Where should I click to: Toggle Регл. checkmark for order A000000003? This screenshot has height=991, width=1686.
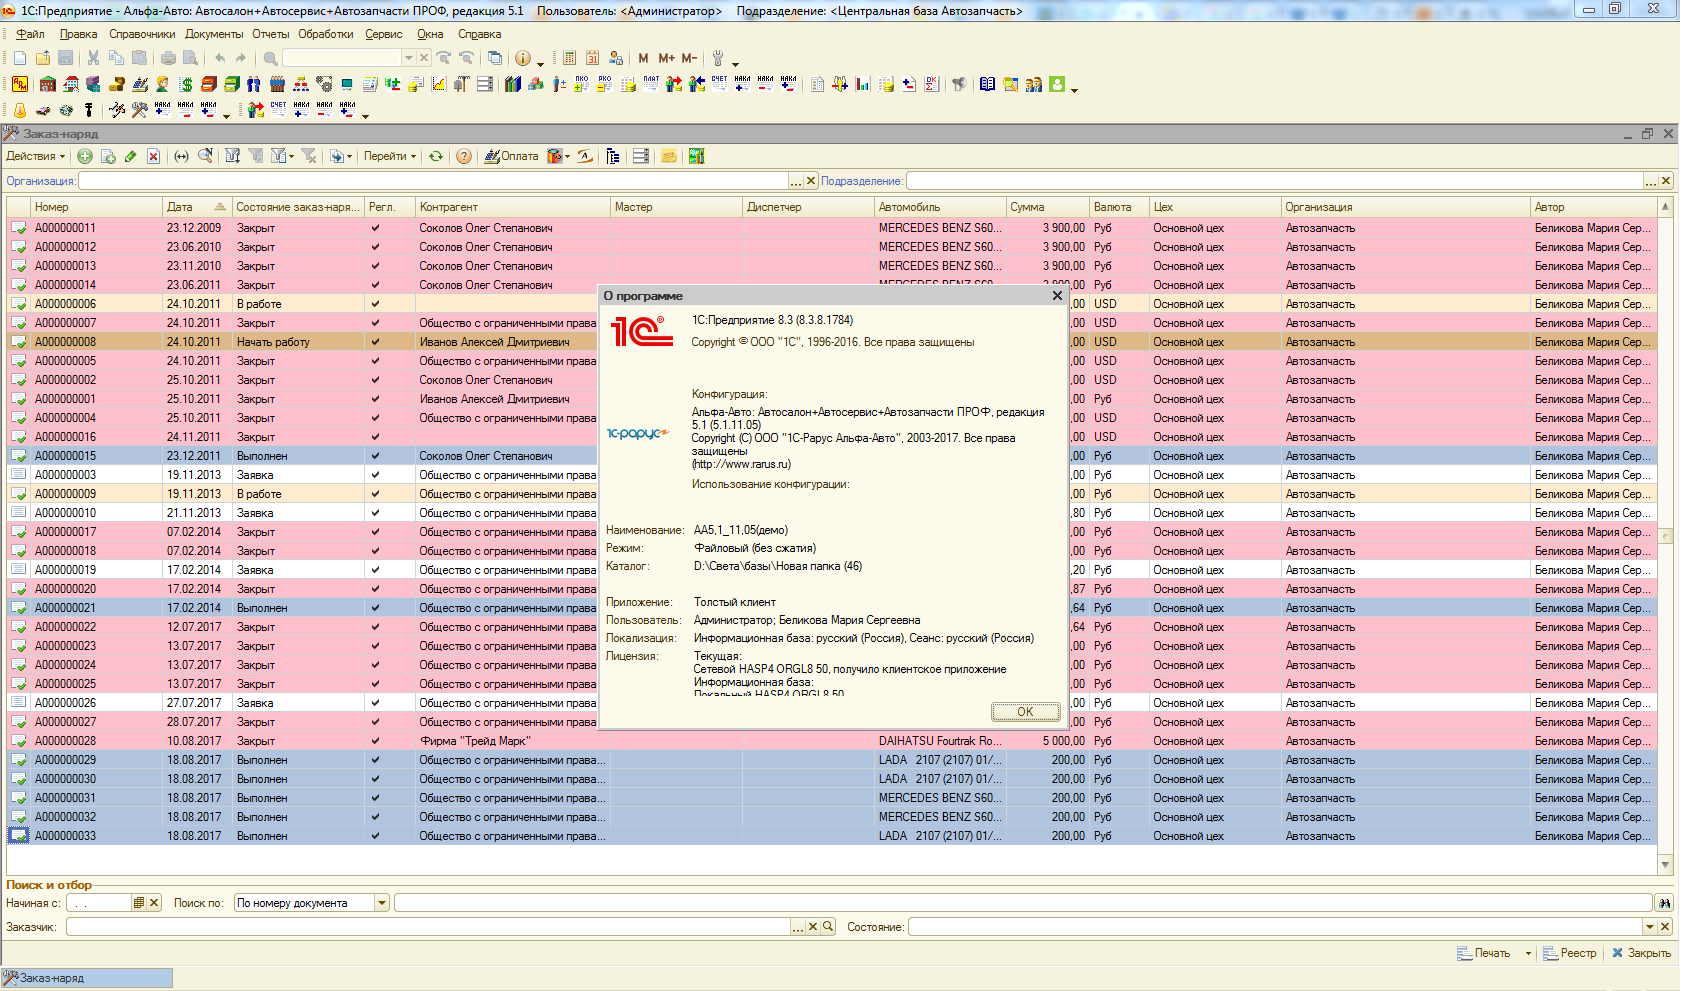tap(375, 475)
